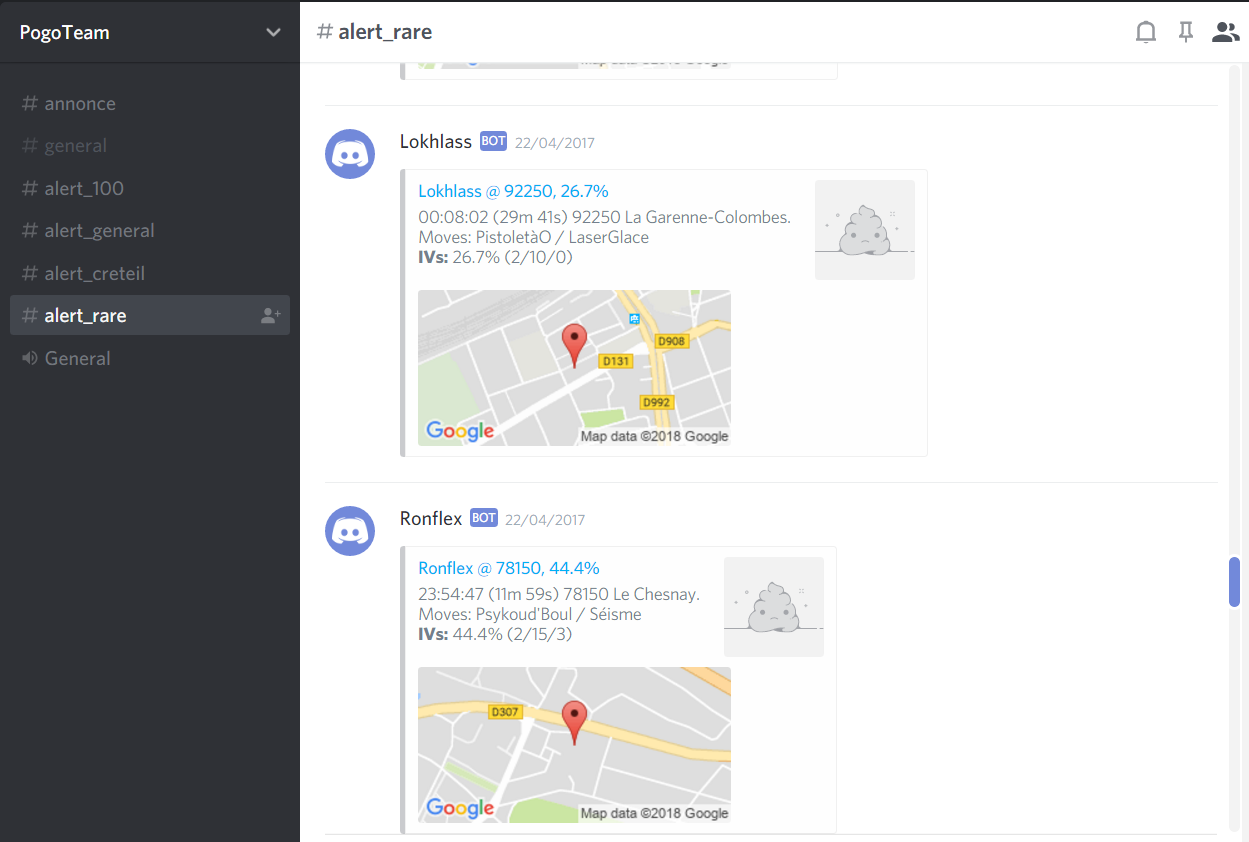This screenshot has width=1249, height=842.
Task: Click chat scrollbar thumb
Action: [1234, 582]
